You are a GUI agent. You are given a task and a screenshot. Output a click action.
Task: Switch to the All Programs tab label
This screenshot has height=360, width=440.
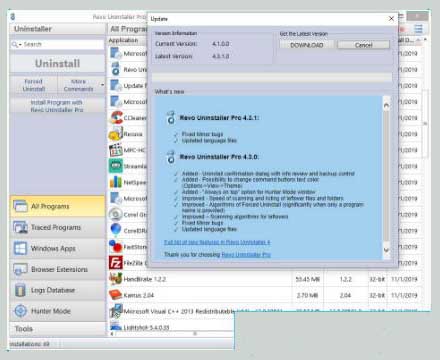click(50, 206)
